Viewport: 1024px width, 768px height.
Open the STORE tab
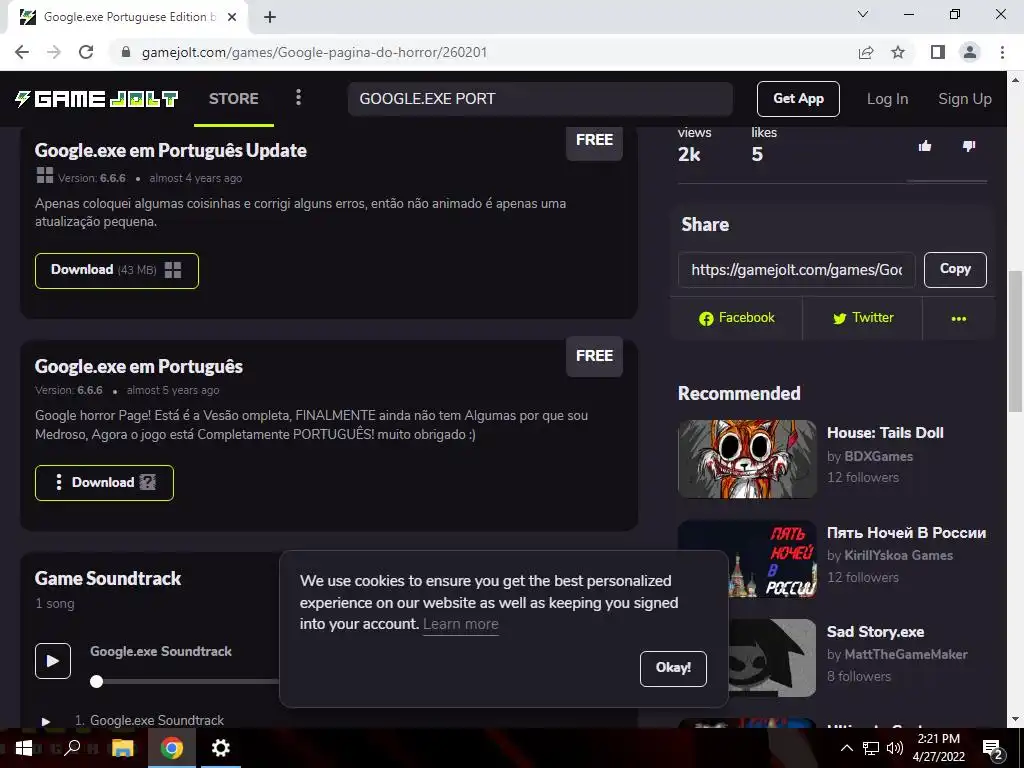tap(234, 99)
